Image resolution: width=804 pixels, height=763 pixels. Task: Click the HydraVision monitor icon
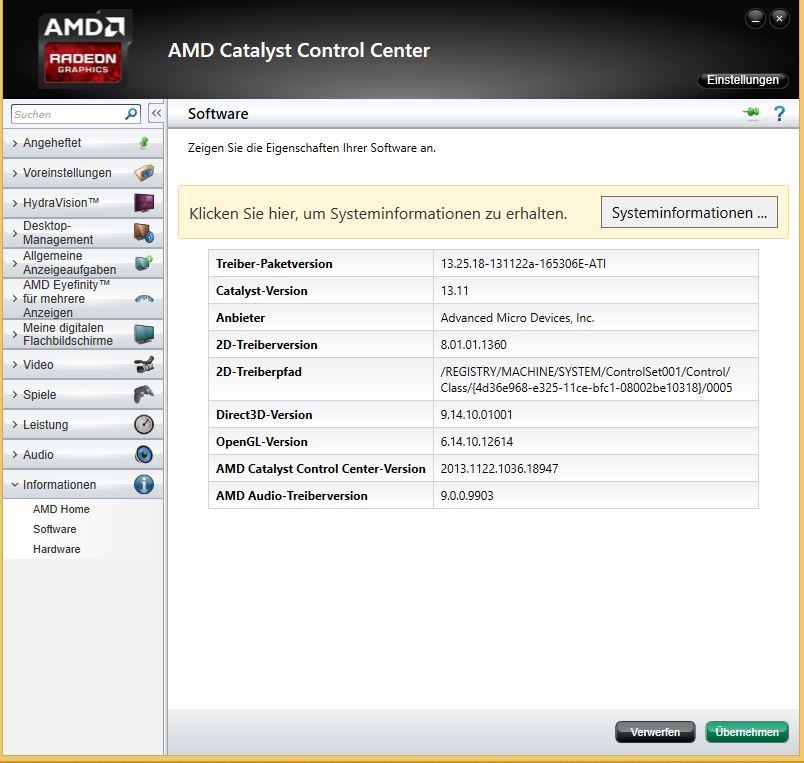(x=144, y=203)
